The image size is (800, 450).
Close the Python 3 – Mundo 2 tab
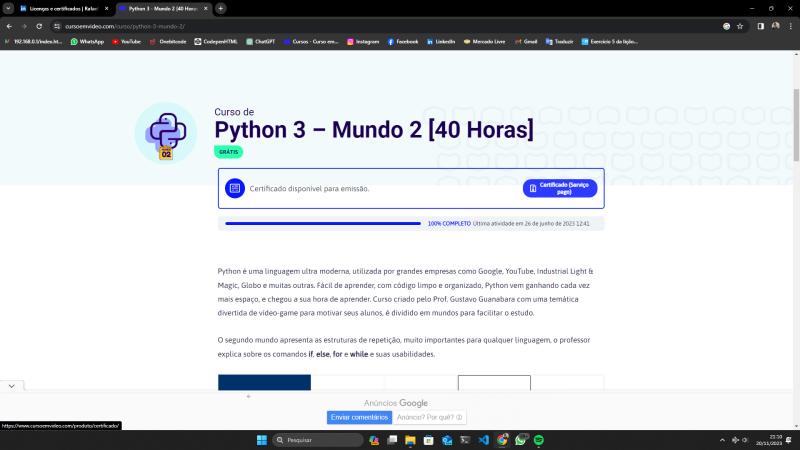click(x=206, y=9)
